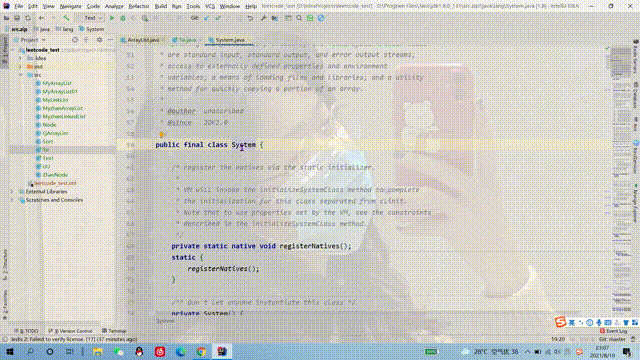Click the blue circular plugin toolbar icon
Image resolution: width=640 pixels, height=360 pixels.
pos(321,18)
